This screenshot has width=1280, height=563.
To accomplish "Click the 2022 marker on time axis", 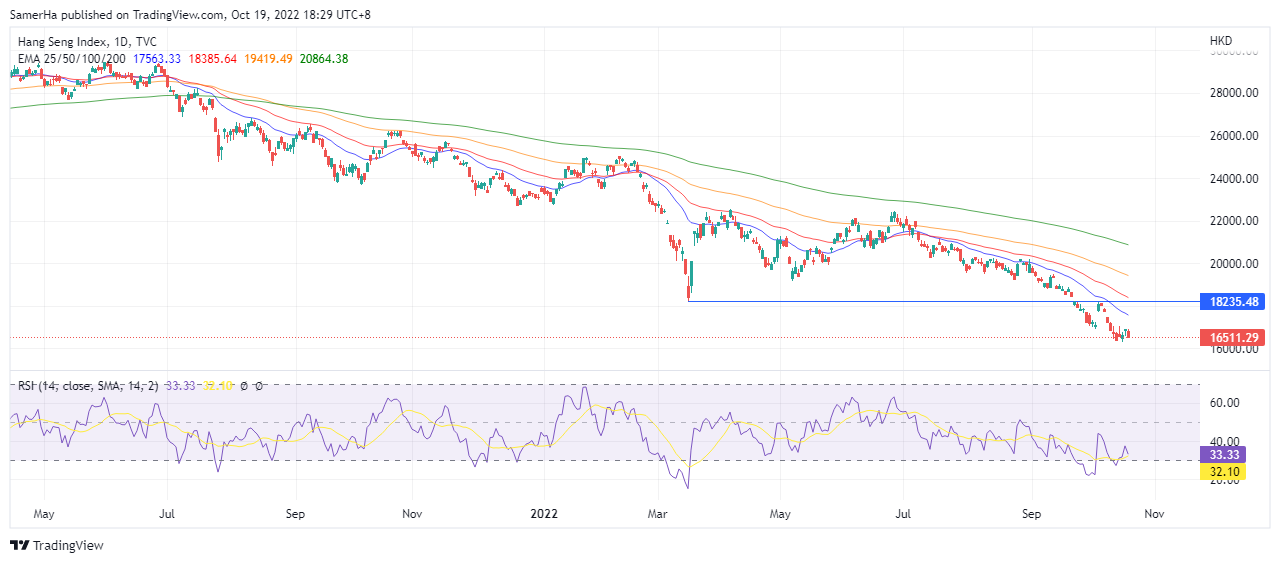I will tap(544, 514).
